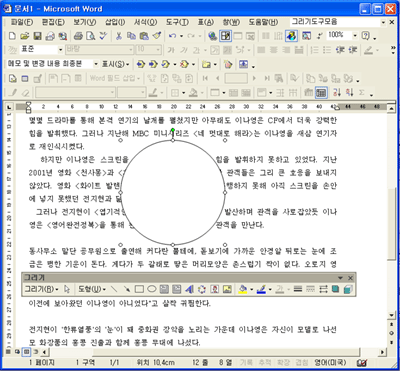Cut selection with scissors icon
Viewport: 400px width, 371px height.
[x=118, y=36]
